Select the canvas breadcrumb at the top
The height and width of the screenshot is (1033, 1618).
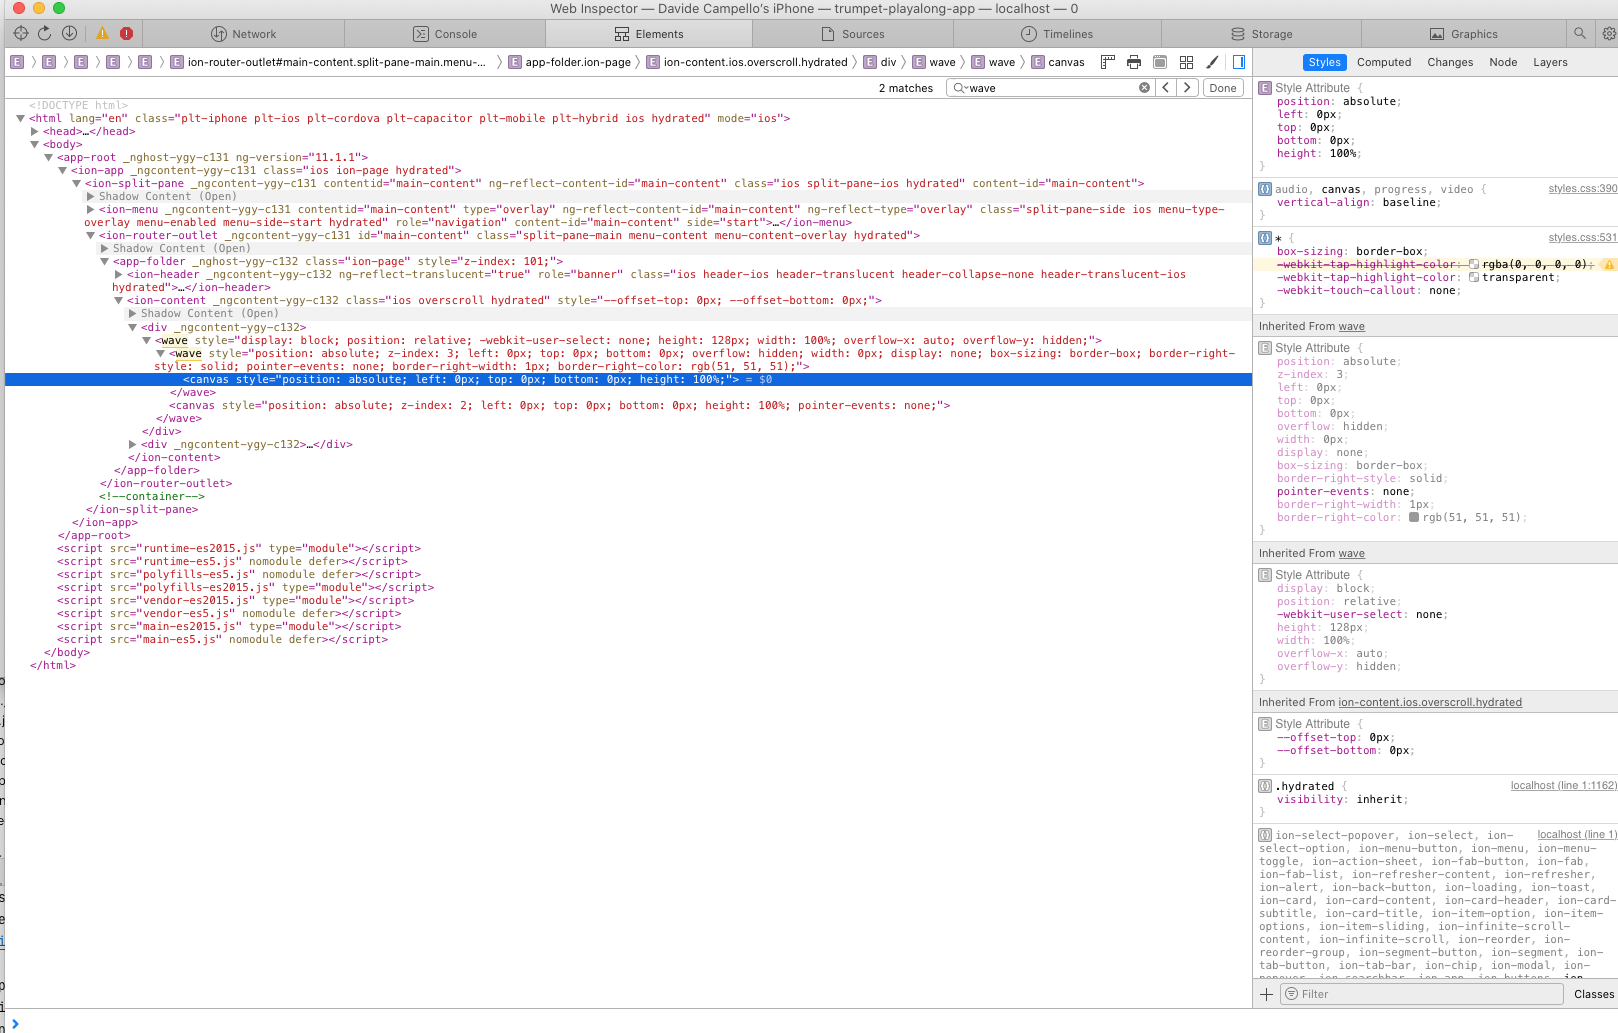[1065, 61]
